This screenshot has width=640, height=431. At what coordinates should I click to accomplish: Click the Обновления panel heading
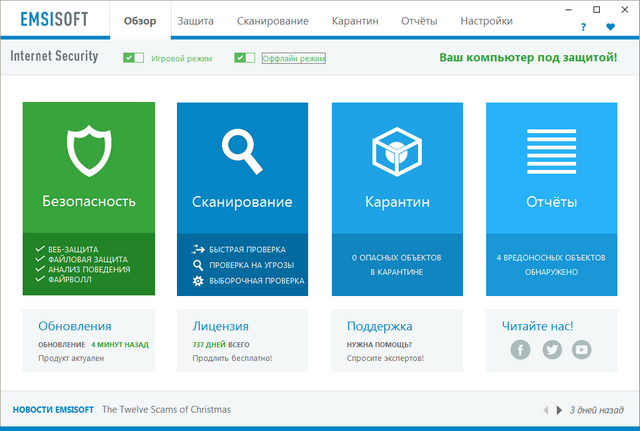coord(74,326)
